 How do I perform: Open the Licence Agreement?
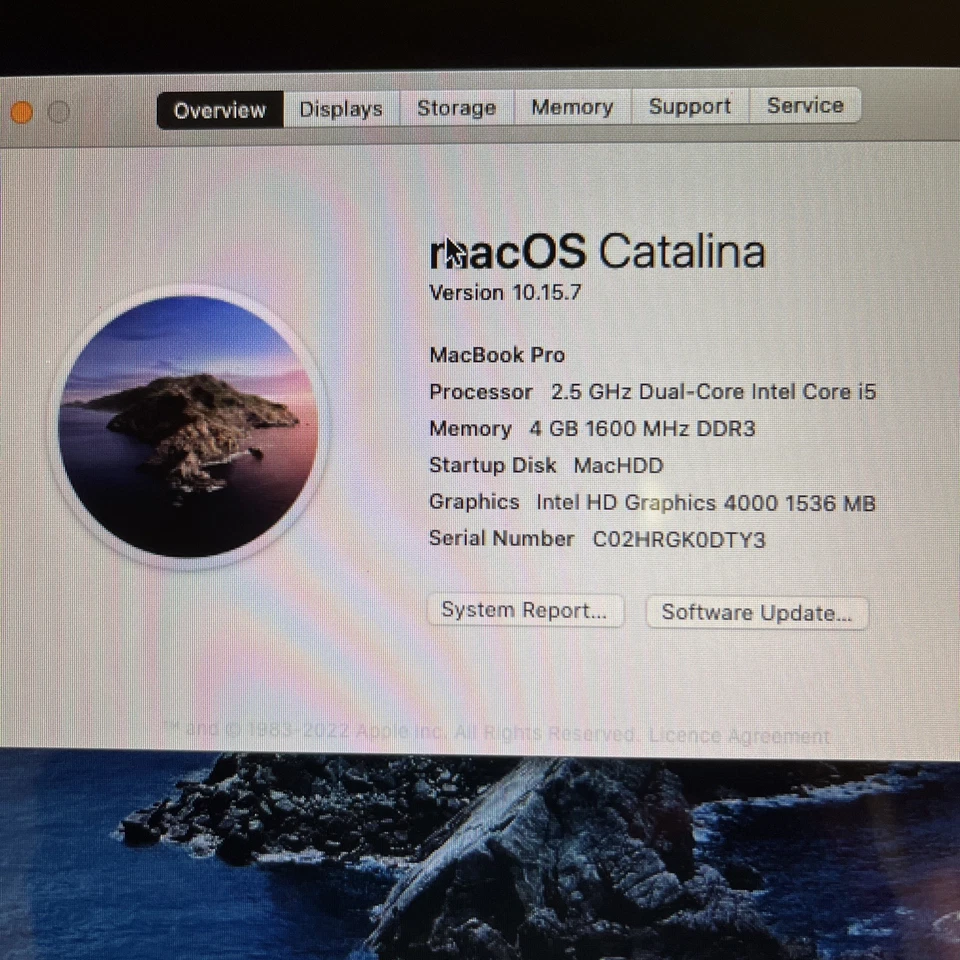coord(739,734)
